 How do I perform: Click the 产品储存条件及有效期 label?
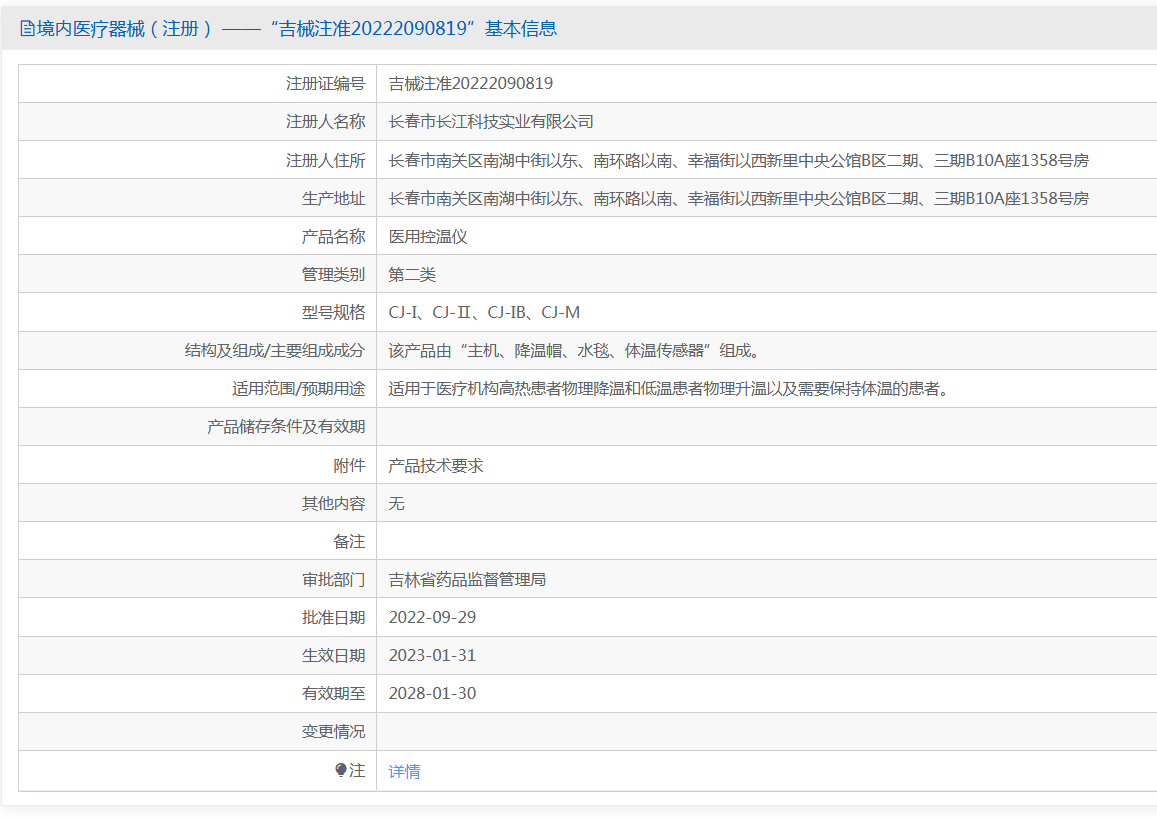click(286, 427)
